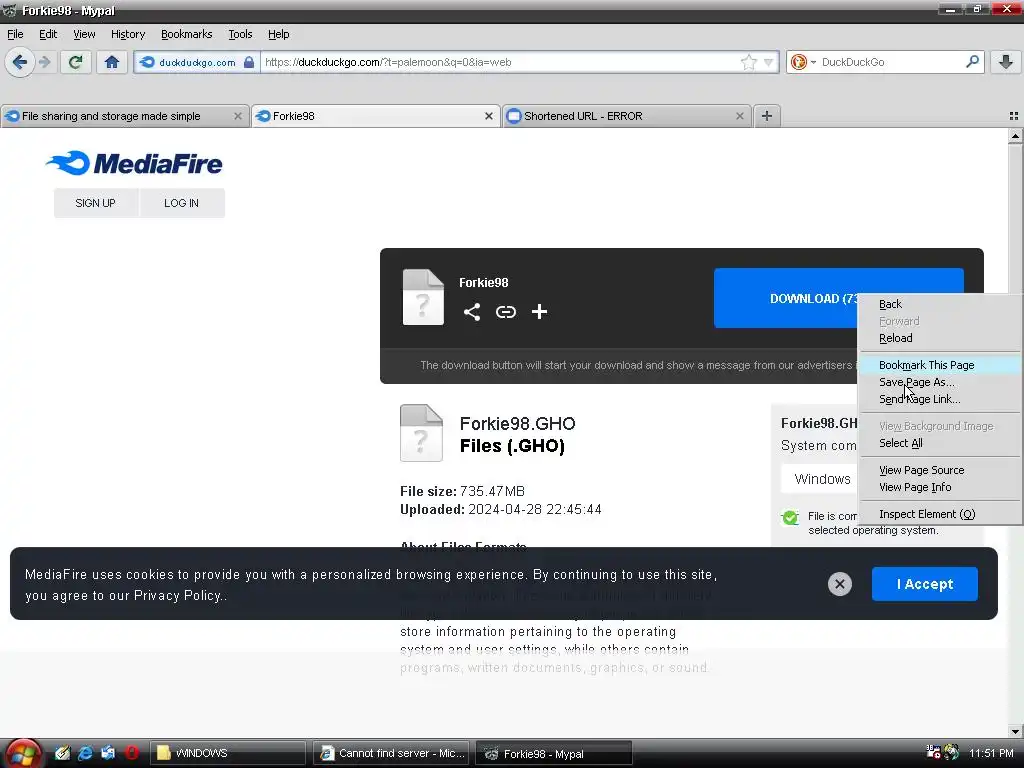
Task: Reload the page with the toolbar reload icon
Action: 75,62
